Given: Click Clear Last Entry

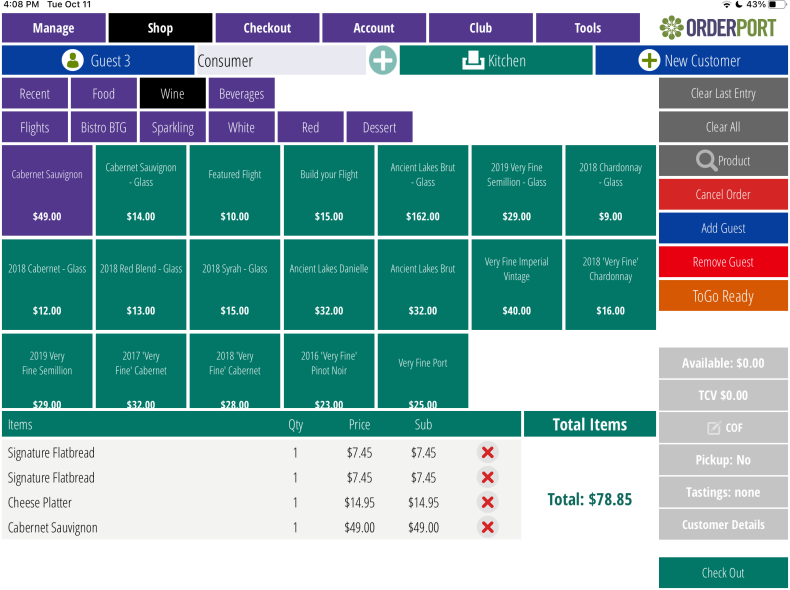Looking at the screenshot, I should [723, 93].
